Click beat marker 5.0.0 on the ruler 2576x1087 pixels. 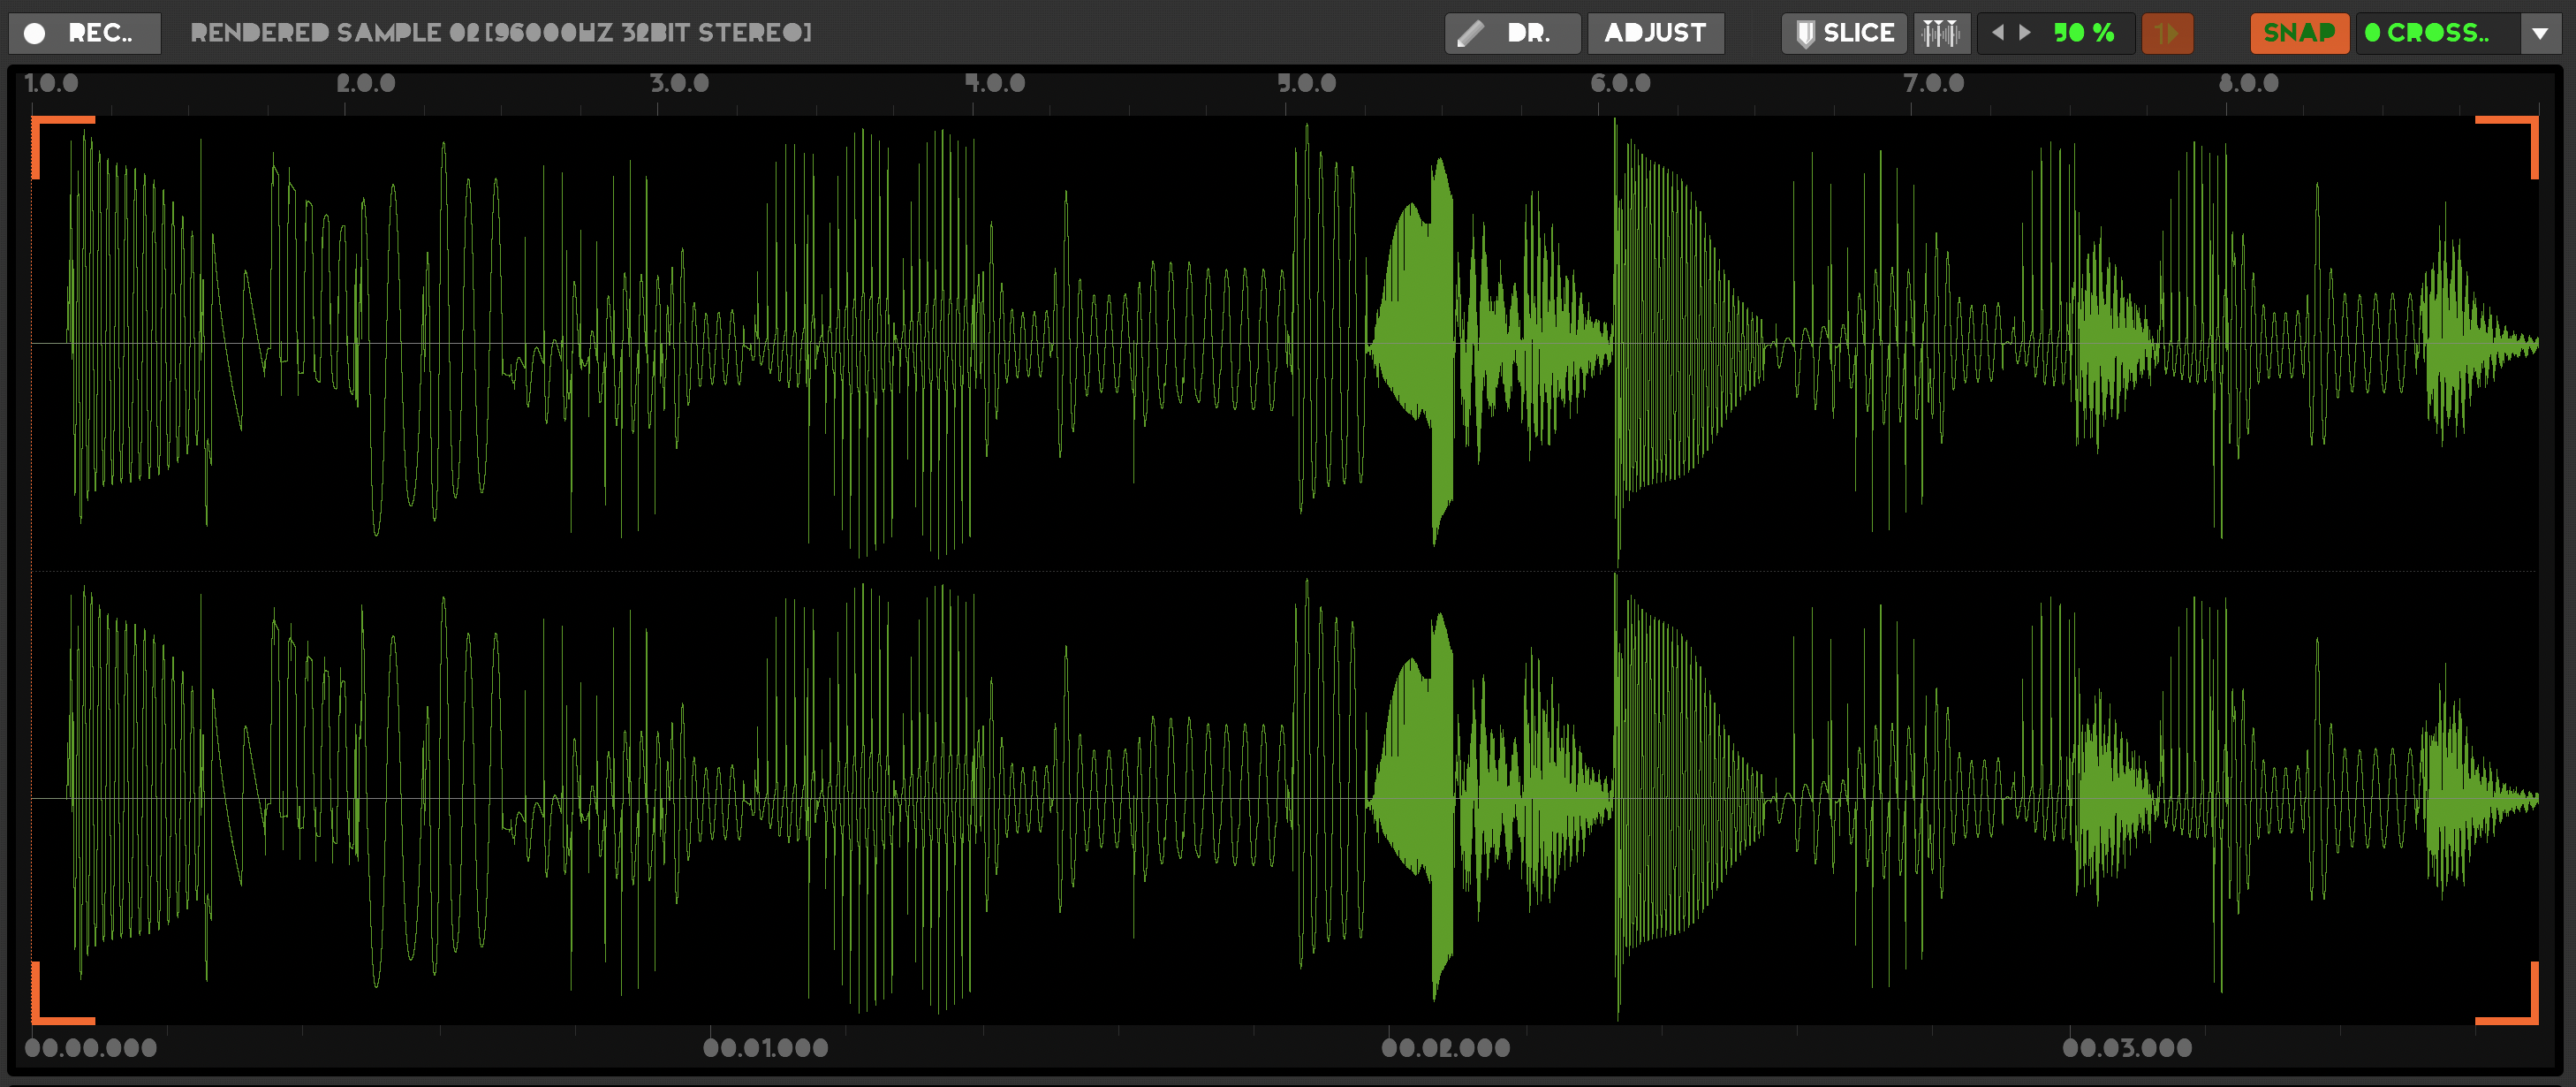point(1306,83)
